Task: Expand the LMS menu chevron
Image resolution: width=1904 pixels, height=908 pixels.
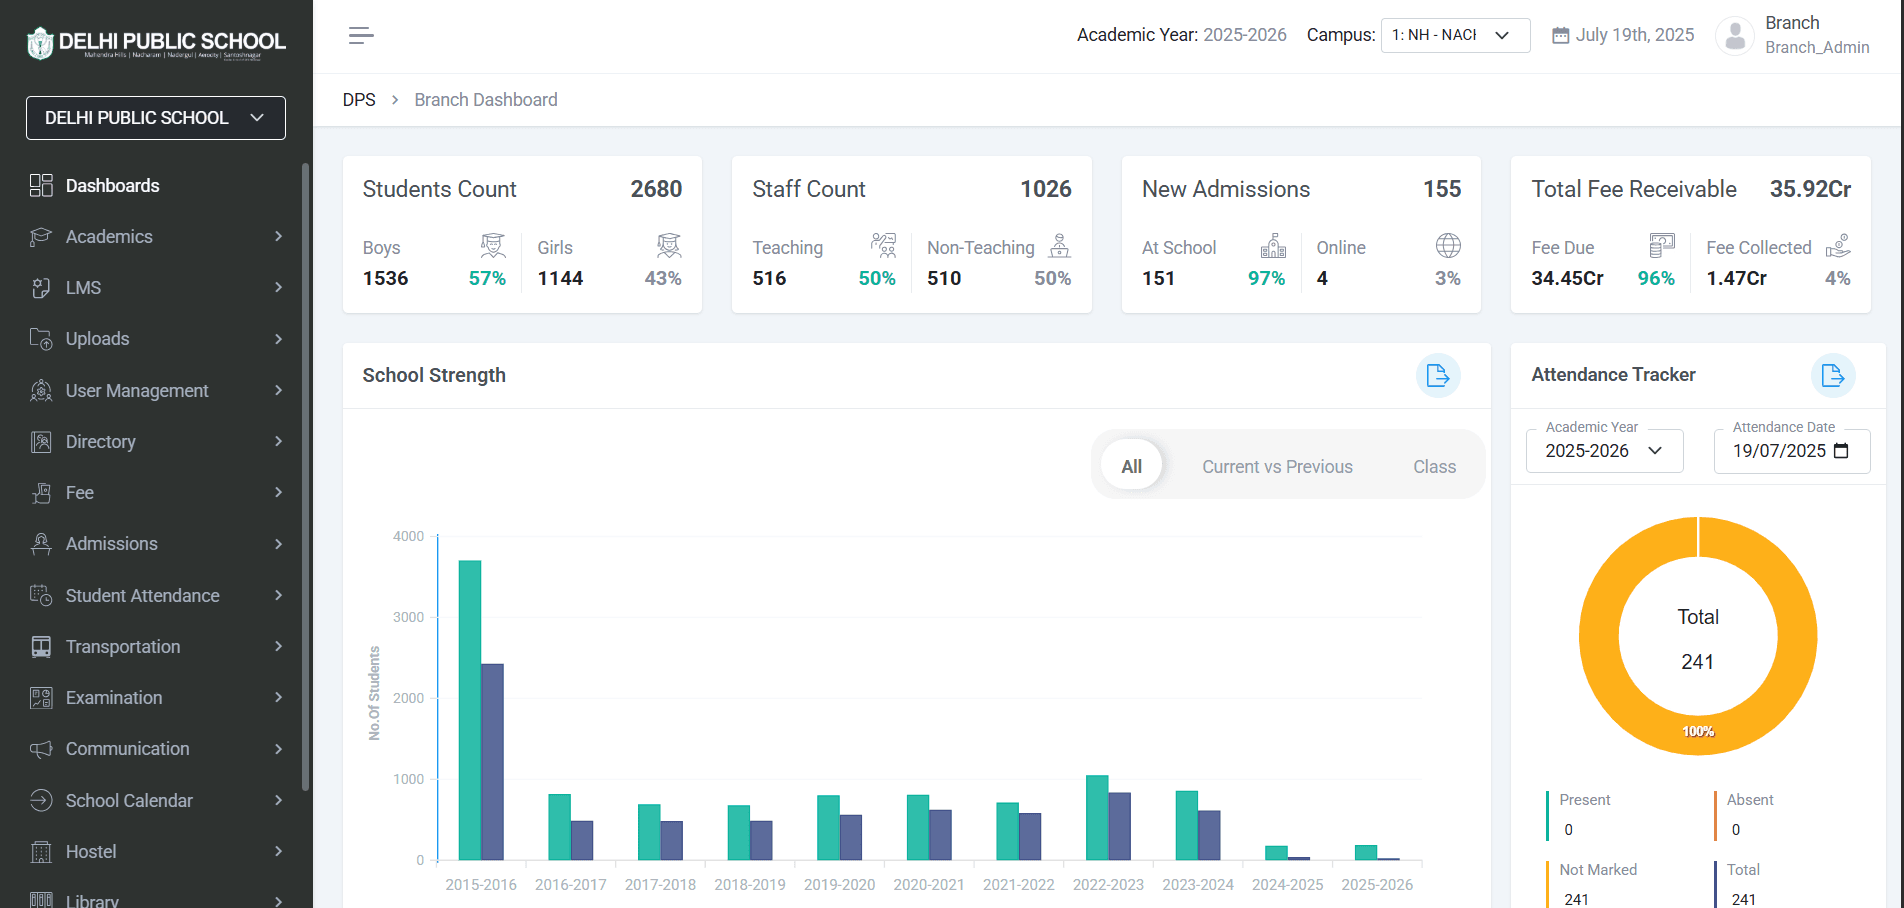Action: 279,287
